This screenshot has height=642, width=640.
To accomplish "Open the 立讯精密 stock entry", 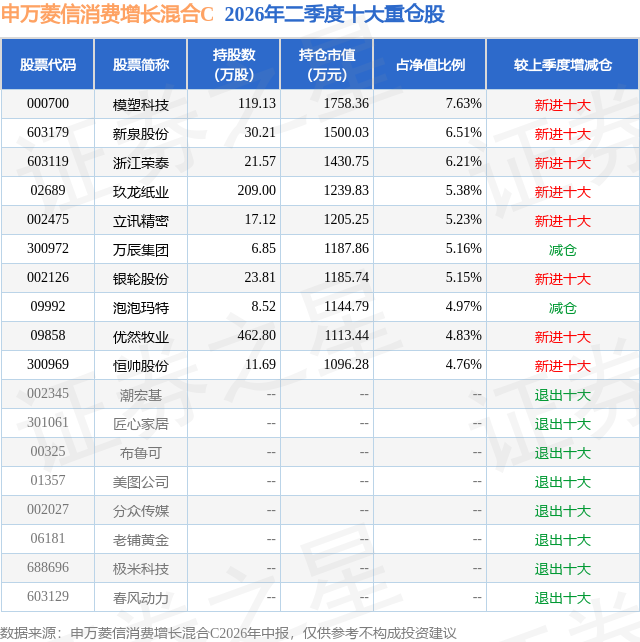I will pyautogui.click(x=141, y=221).
